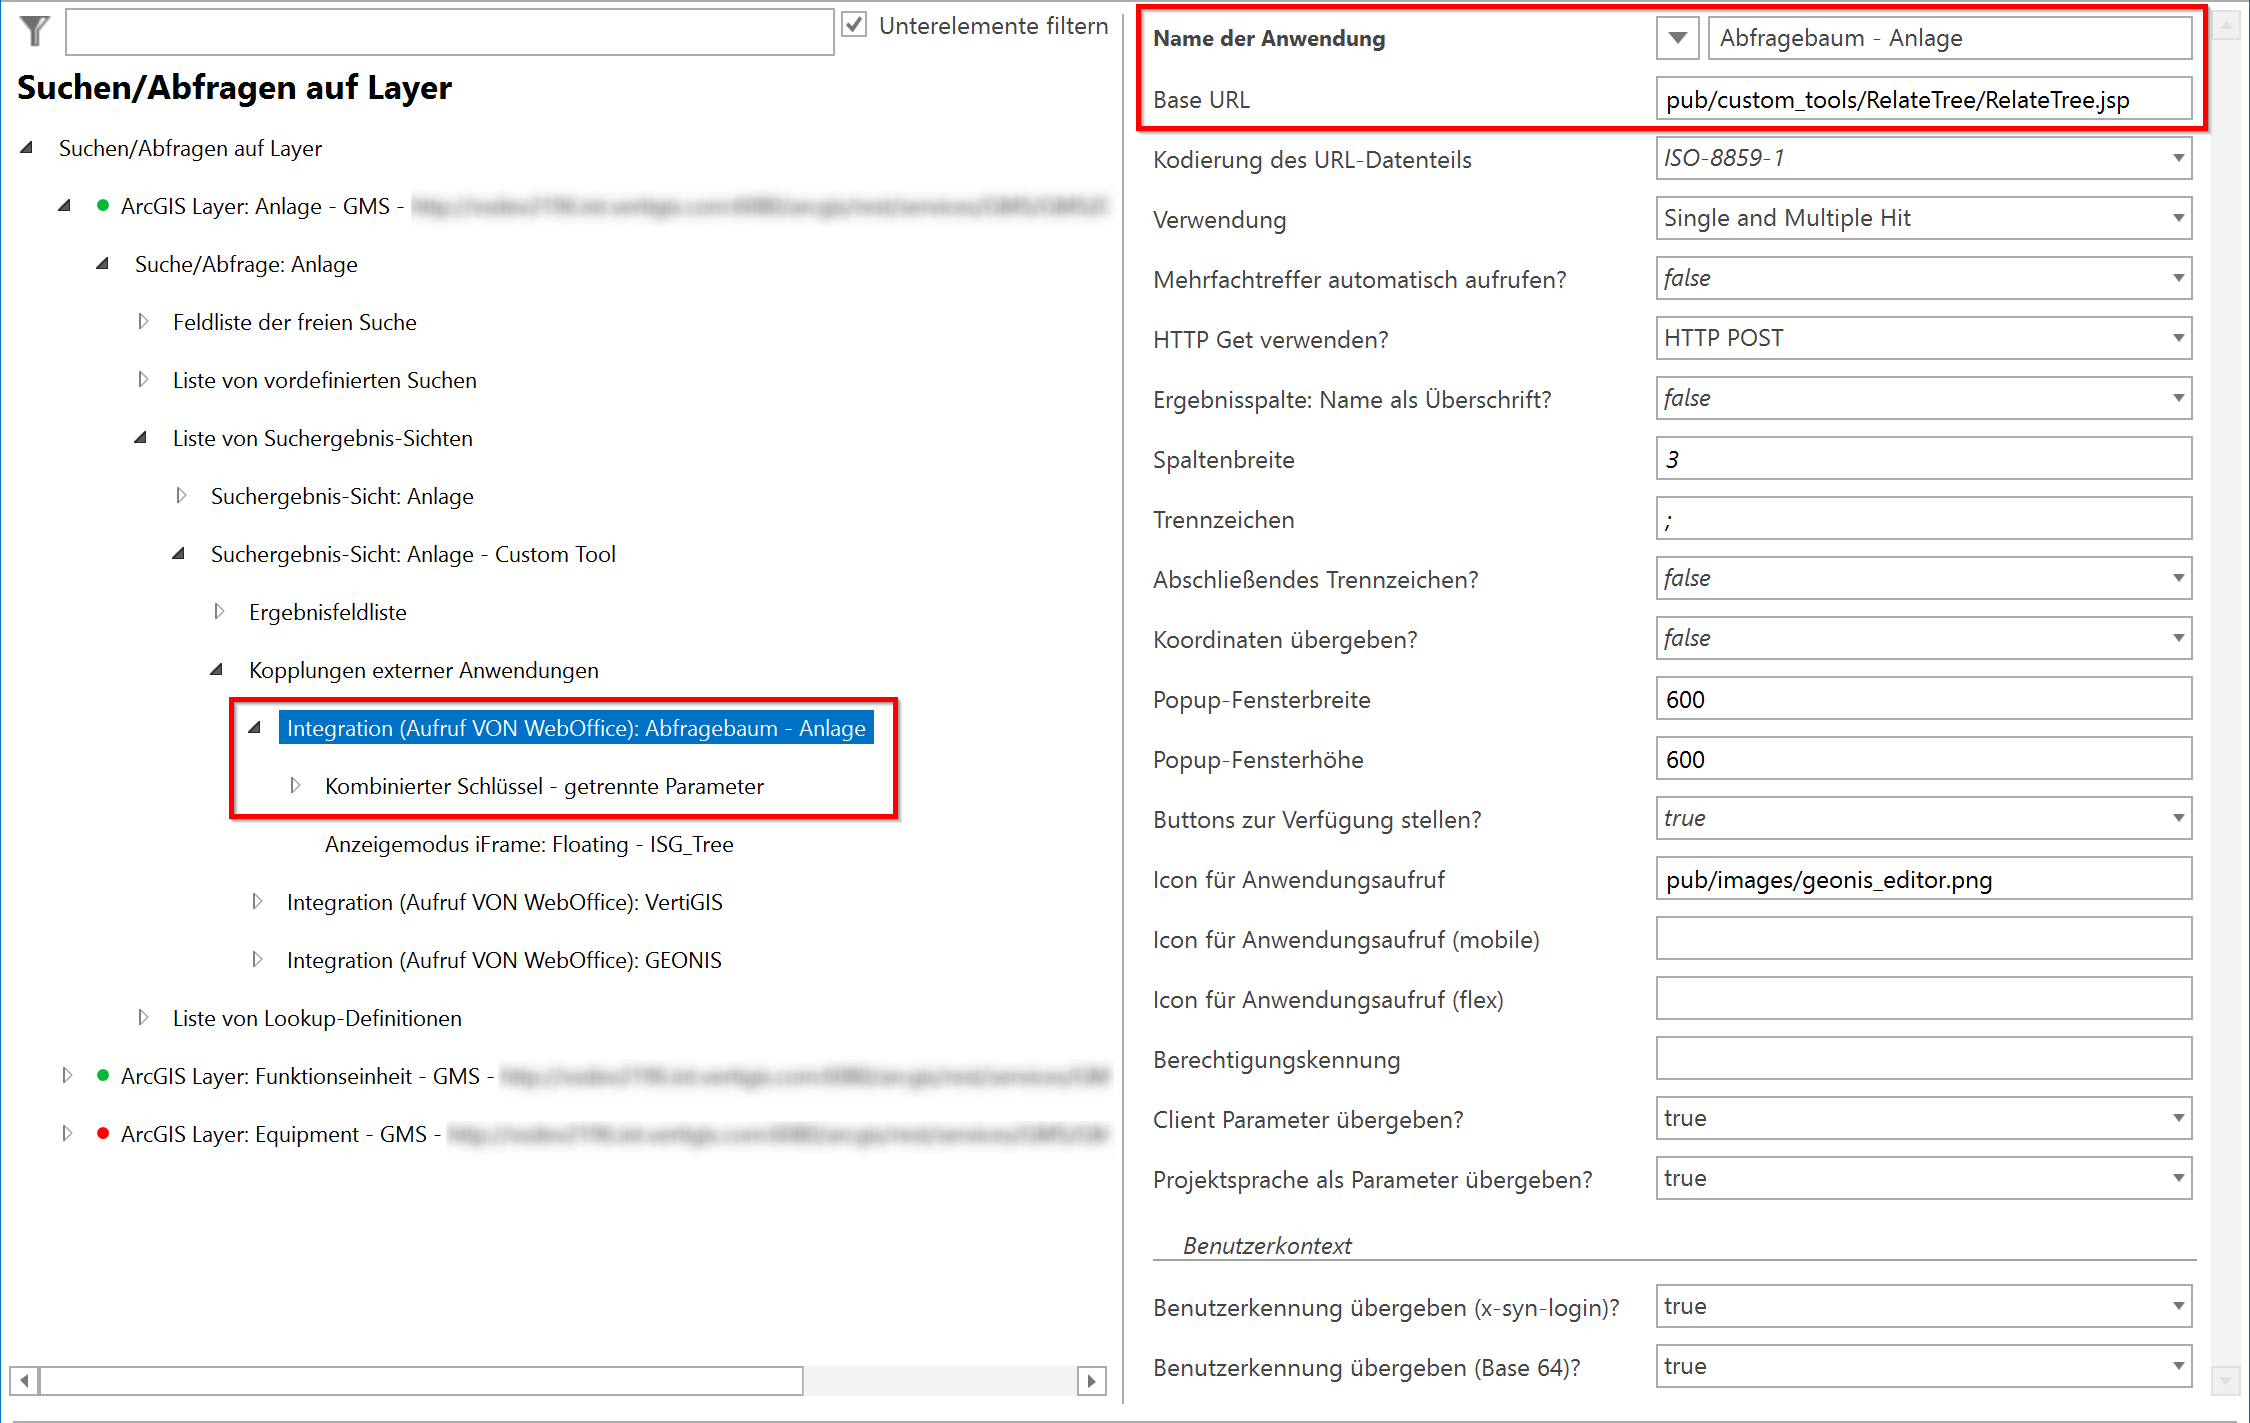Click the Base URL input field
The width and height of the screenshot is (2250, 1423).
point(1922,98)
